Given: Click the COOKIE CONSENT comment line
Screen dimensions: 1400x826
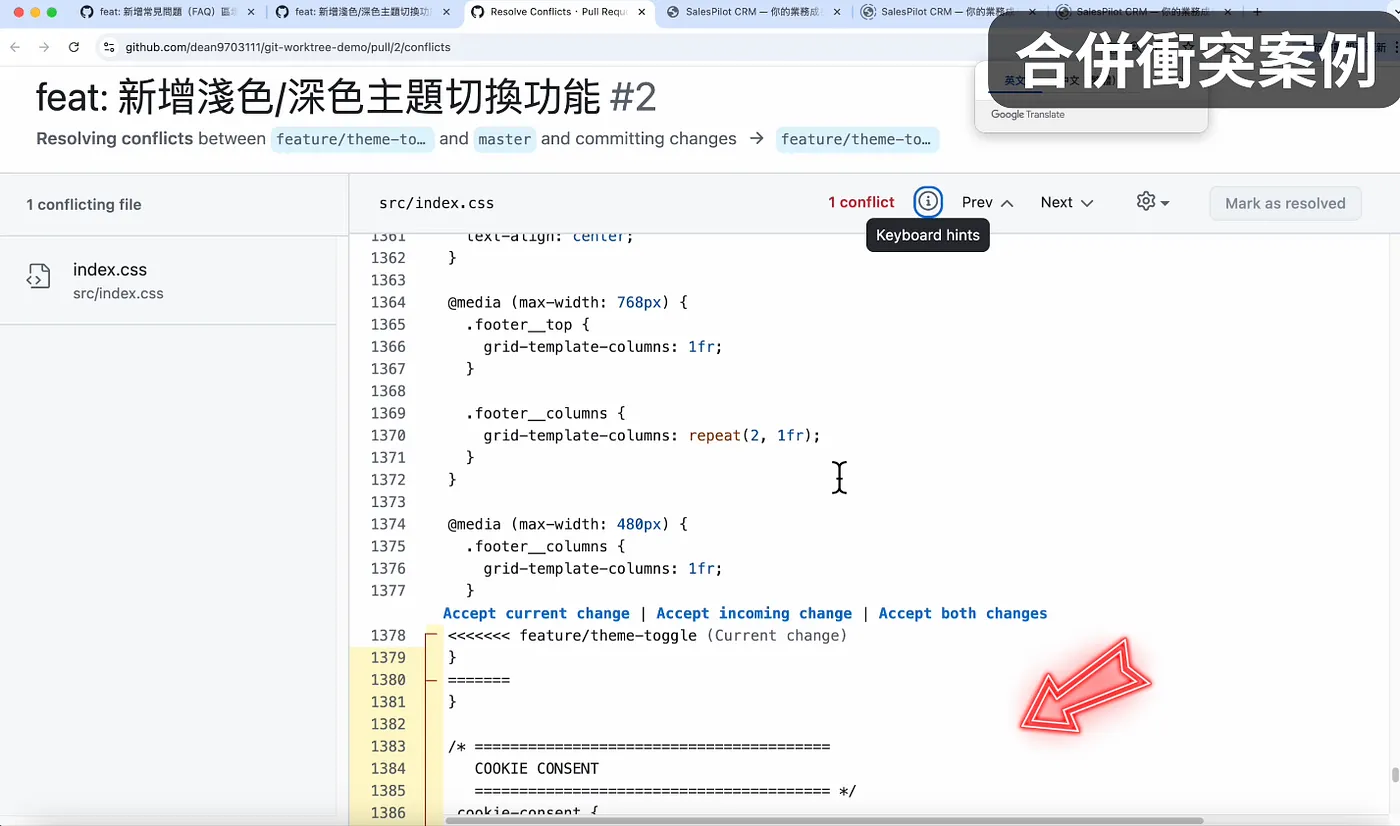Looking at the screenshot, I should click(x=537, y=768).
